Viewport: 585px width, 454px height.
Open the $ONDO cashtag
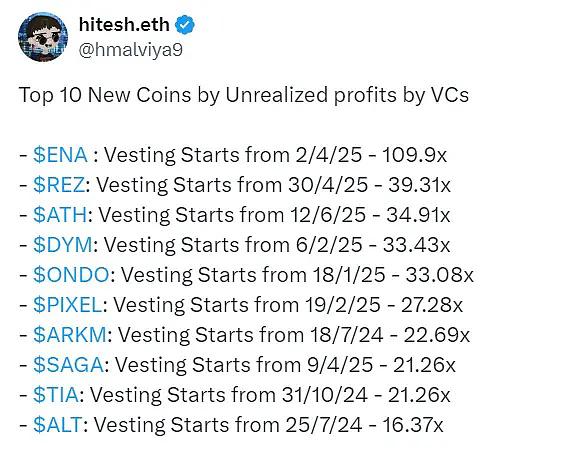[71, 275]
